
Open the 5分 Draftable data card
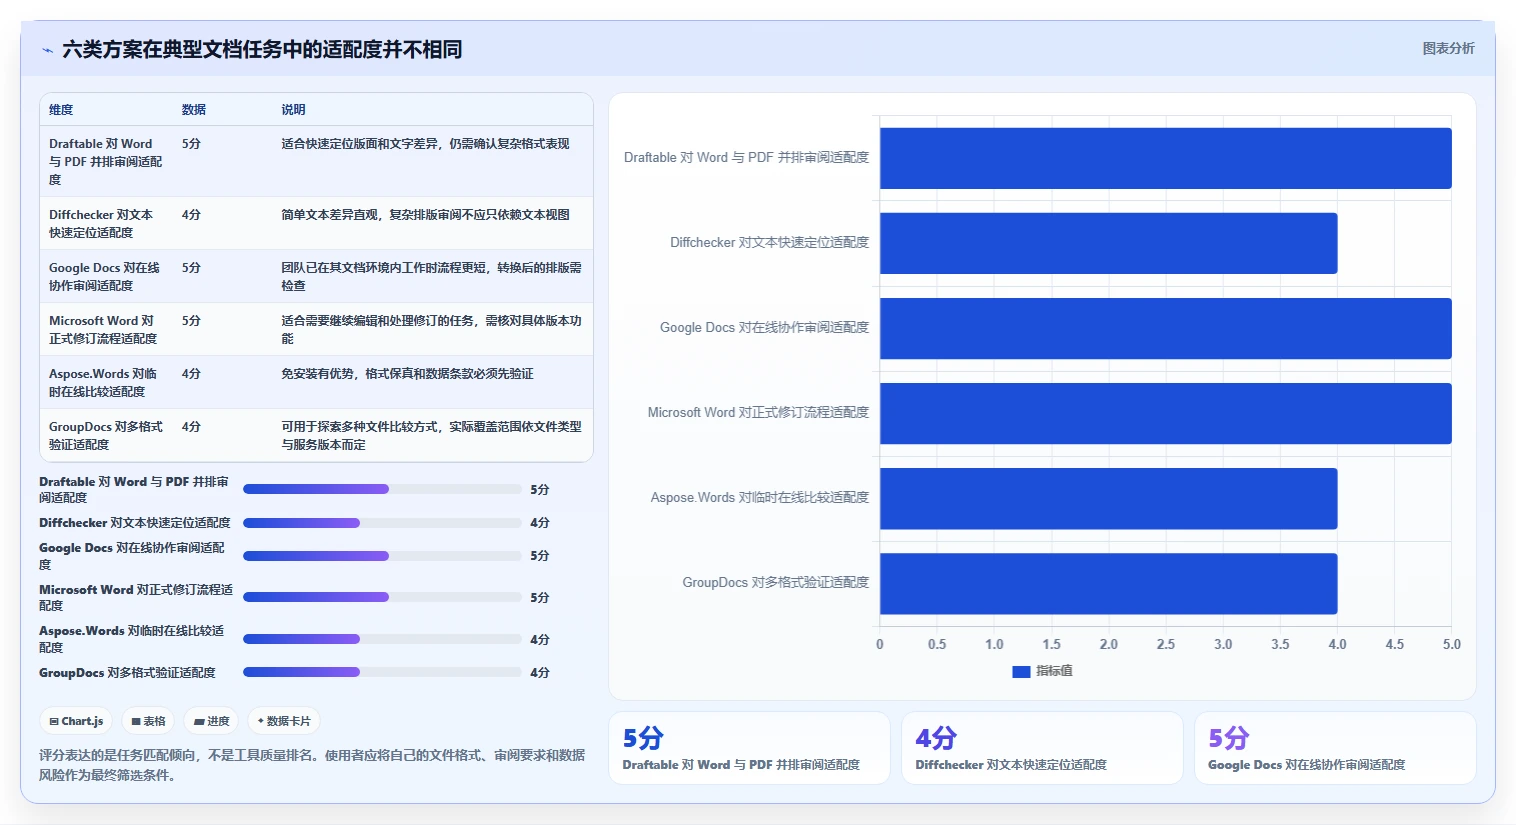[749, 748]
